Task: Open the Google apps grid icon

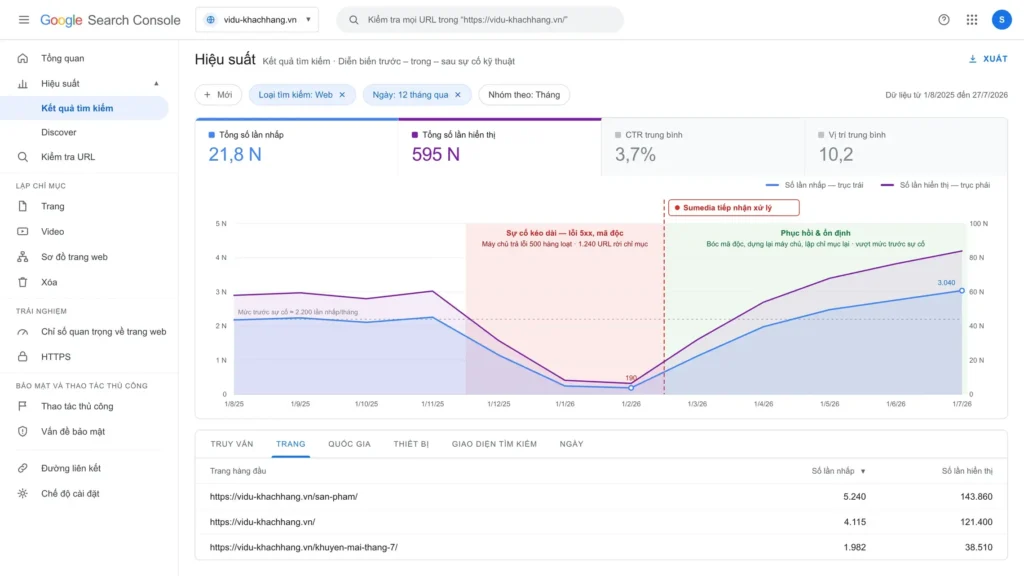Action: pos(972,20)
